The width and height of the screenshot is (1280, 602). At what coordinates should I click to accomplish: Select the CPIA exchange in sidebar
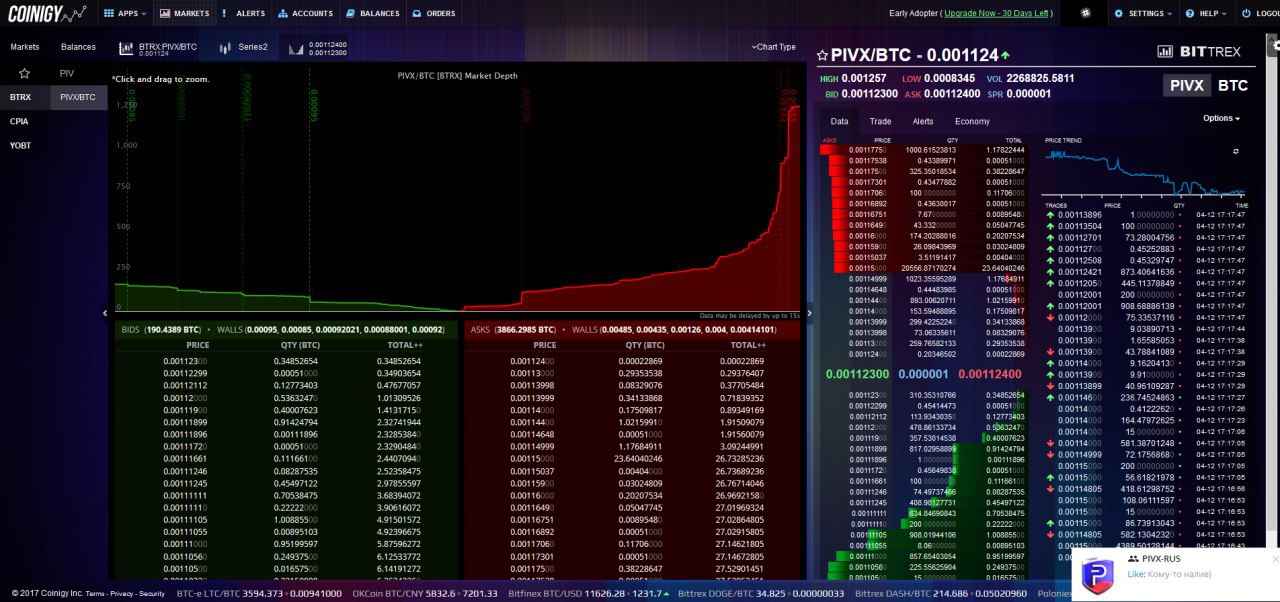pos(19,121)
